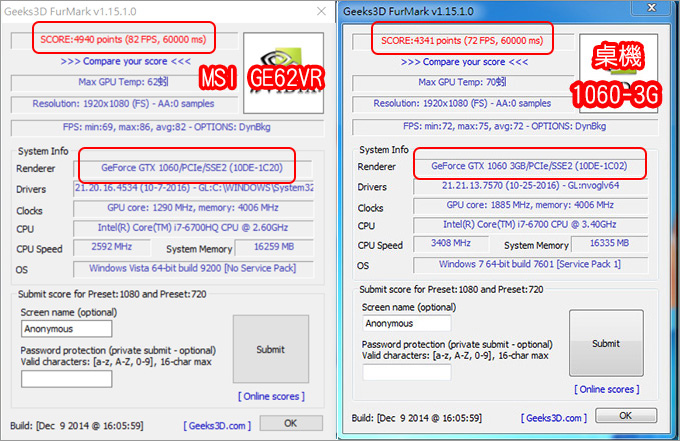Screen dimensions: 680x441
Task: Click Build date text in left window
Action: click(x=77, y=426)
